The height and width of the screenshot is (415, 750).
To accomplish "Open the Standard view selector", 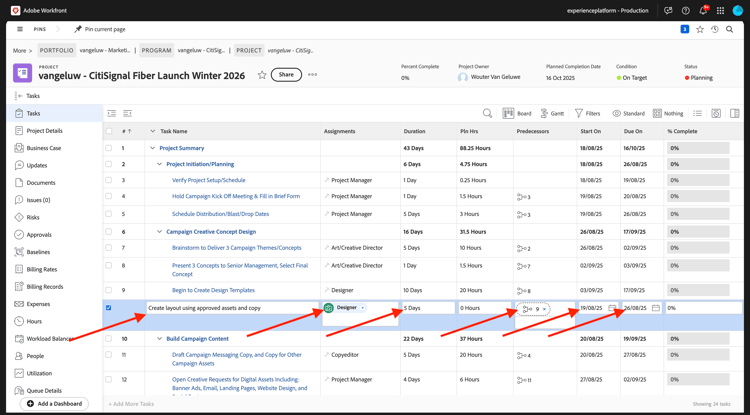I will [629, 113].
